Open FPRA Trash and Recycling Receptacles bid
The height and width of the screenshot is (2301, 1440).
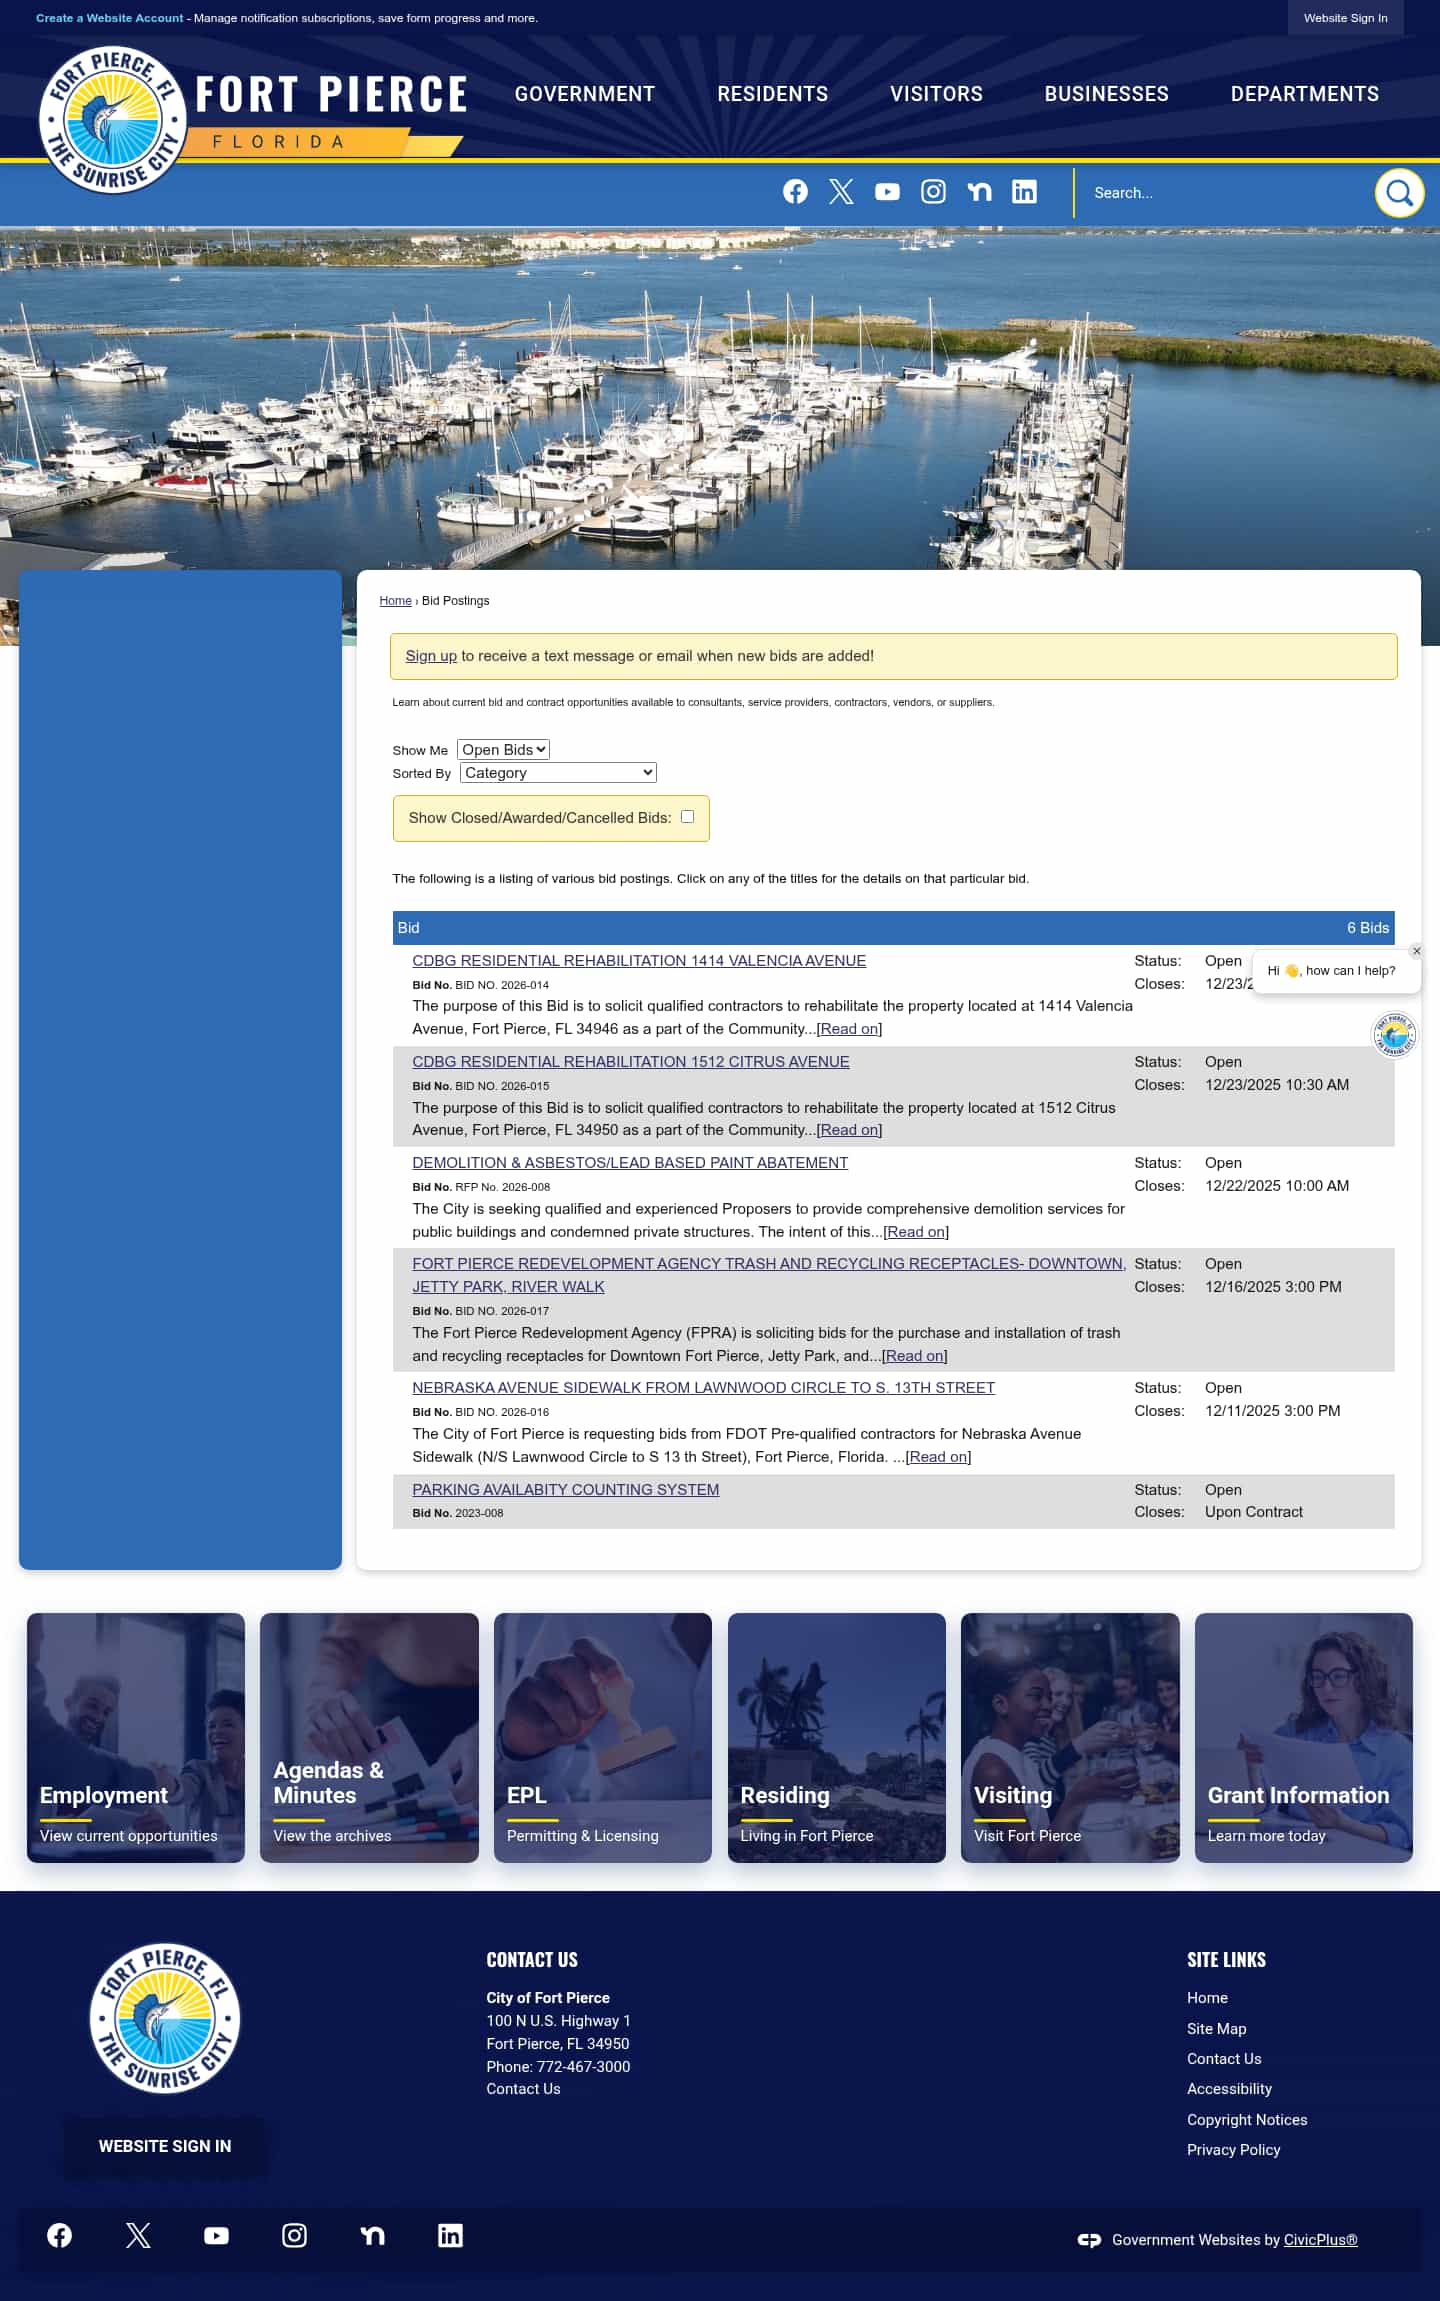coord(769,1275)
